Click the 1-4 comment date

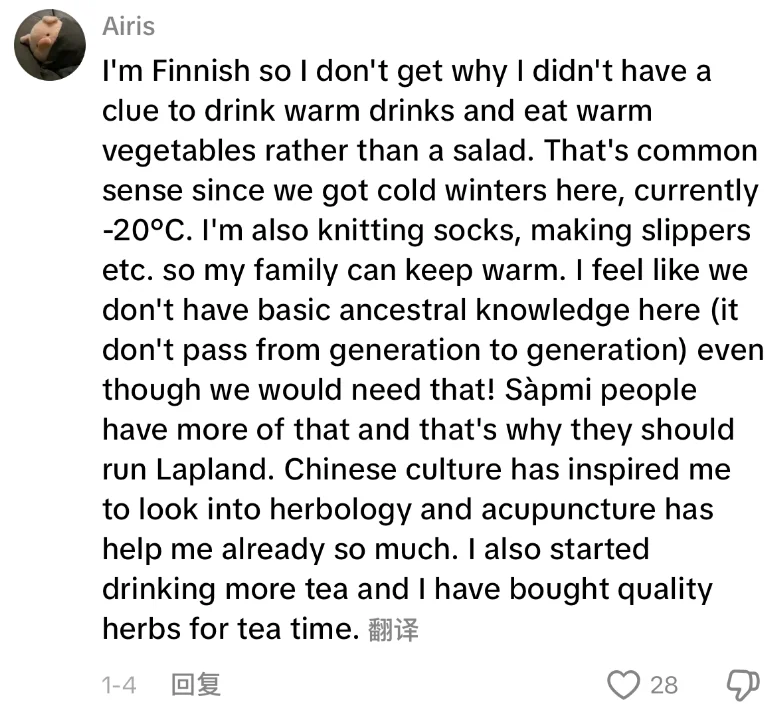(x=119, y=684)
